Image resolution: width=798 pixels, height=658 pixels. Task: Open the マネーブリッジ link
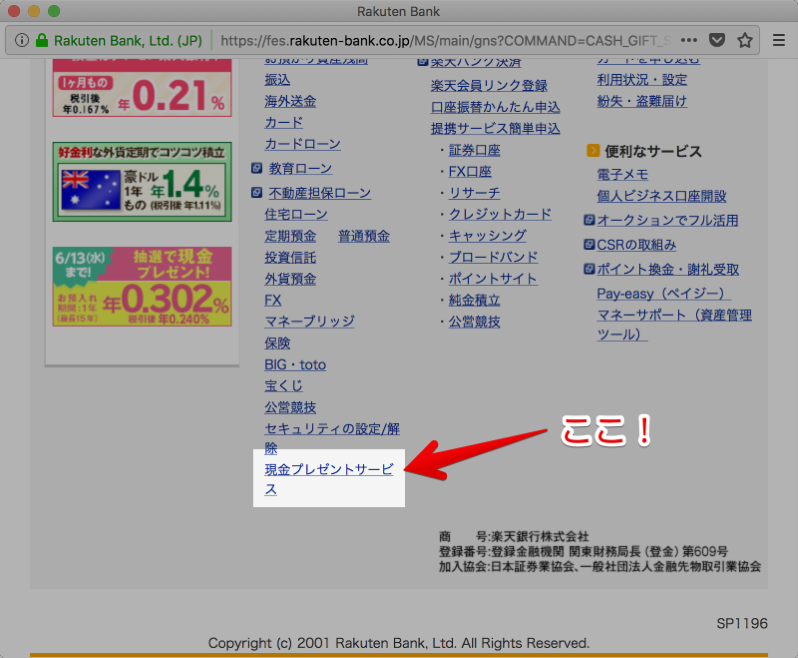point(309,322)
